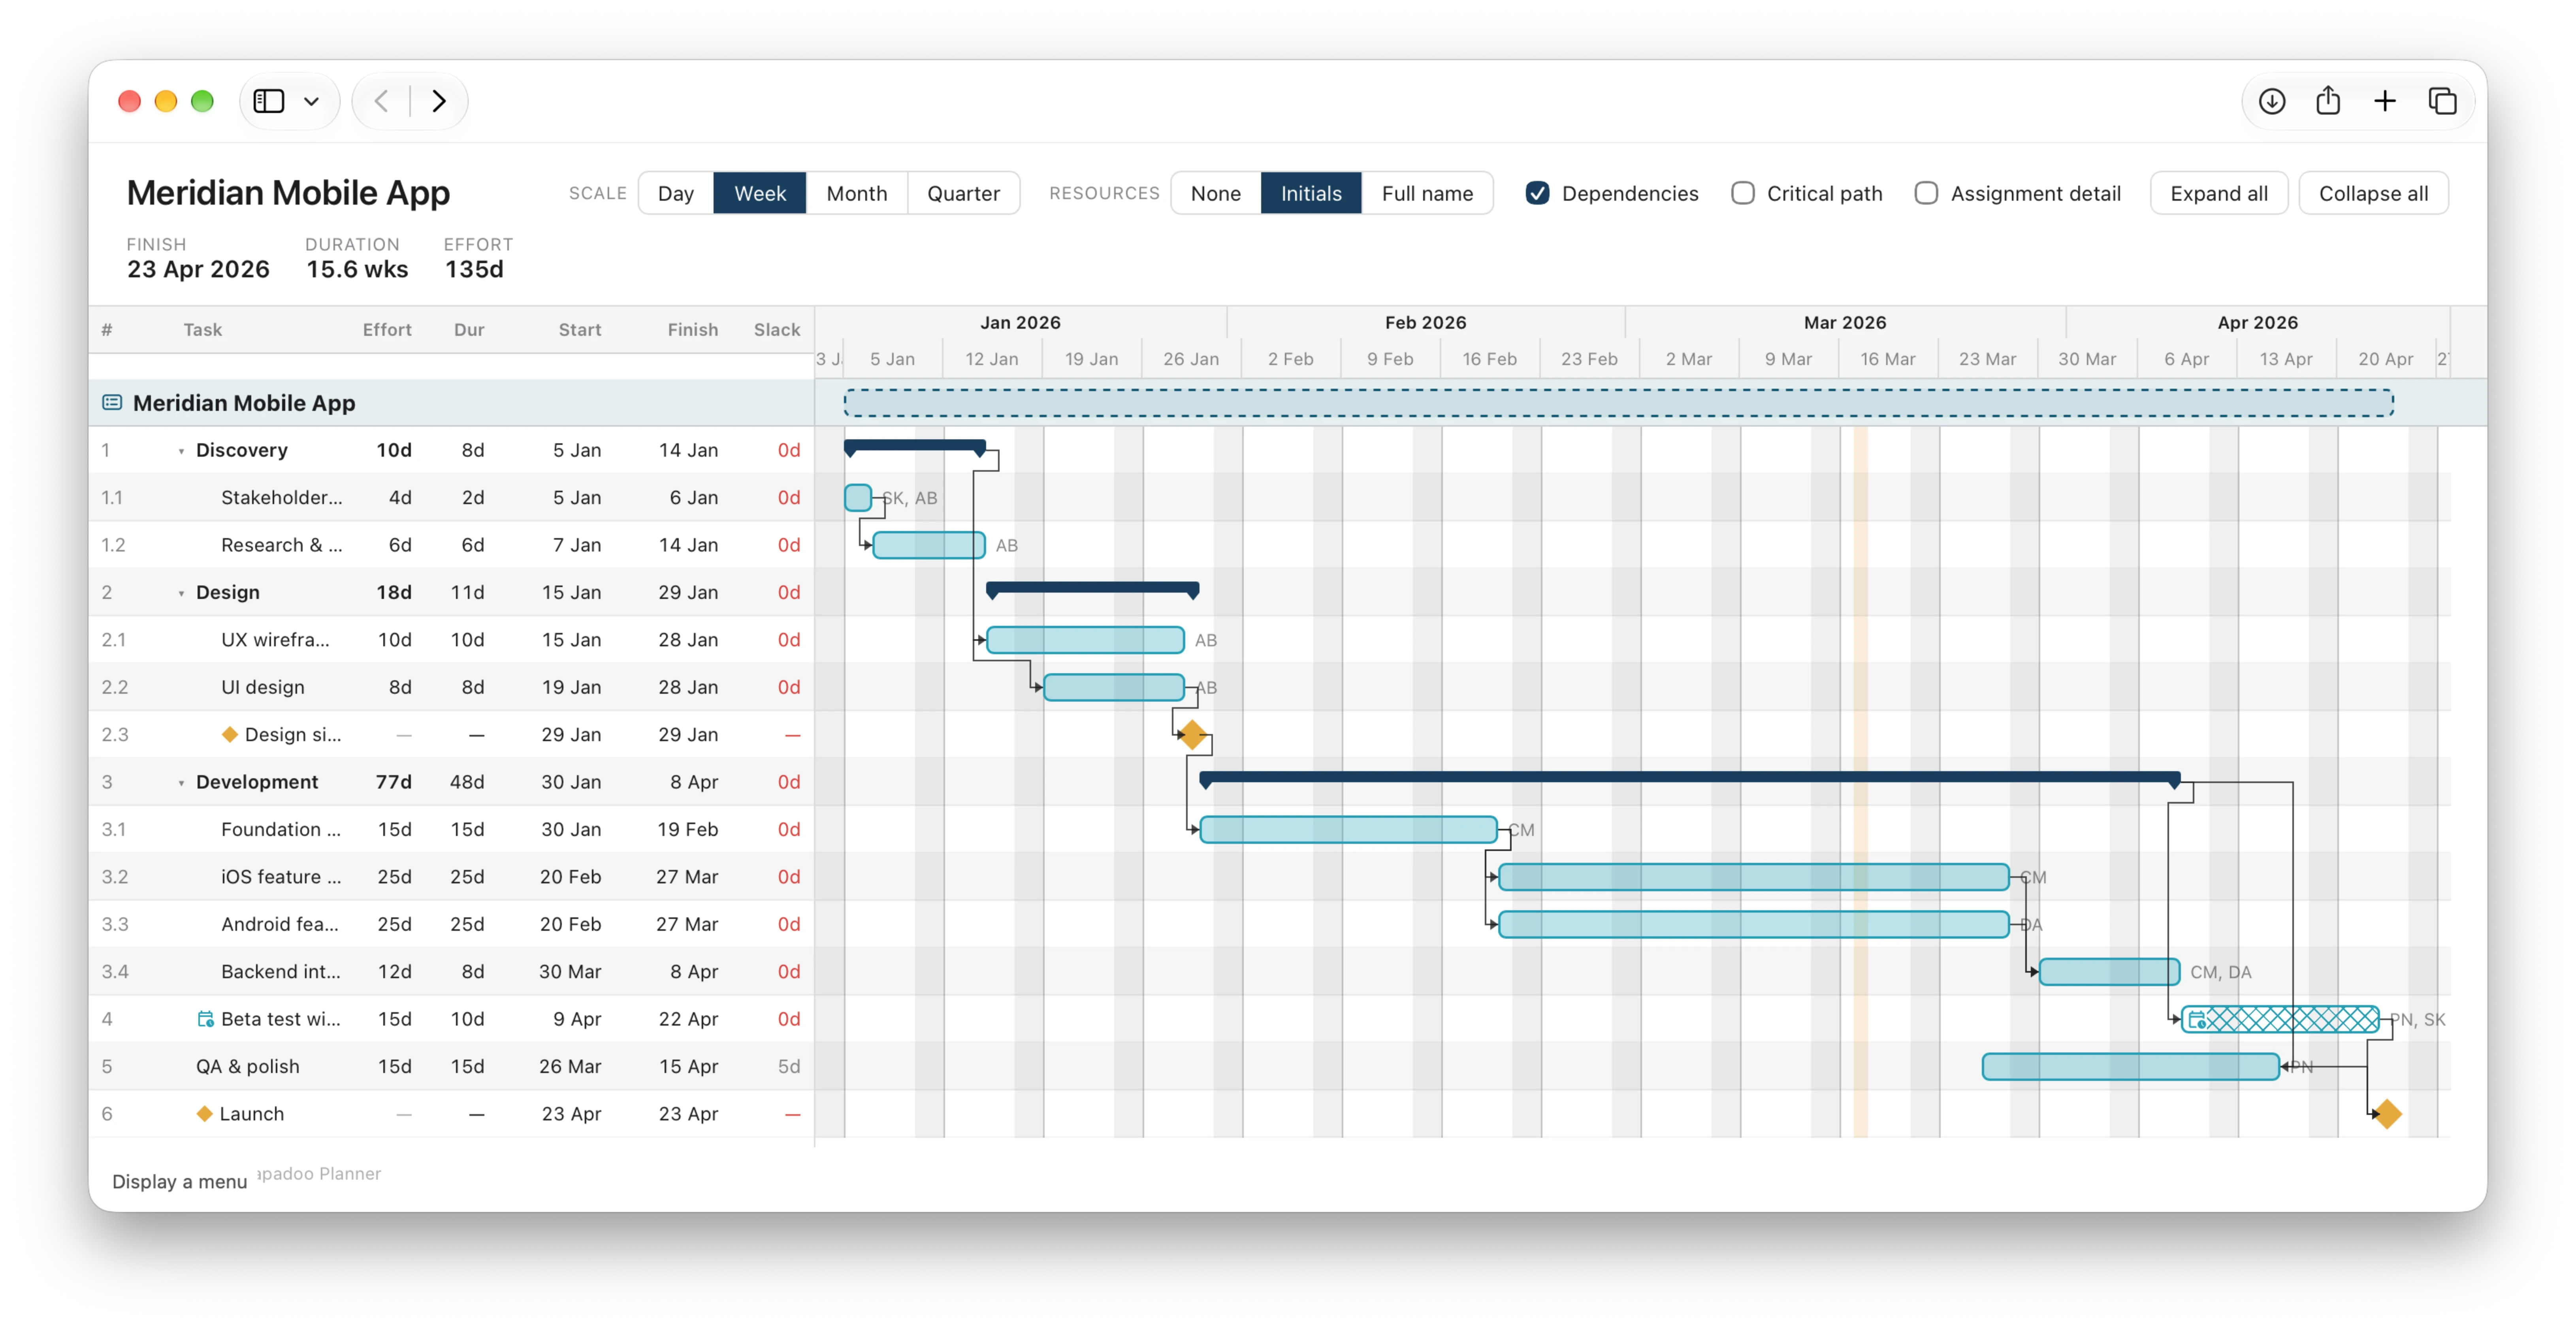Click the Design sign-off milestone diamond in task list

tap(230, 734)
